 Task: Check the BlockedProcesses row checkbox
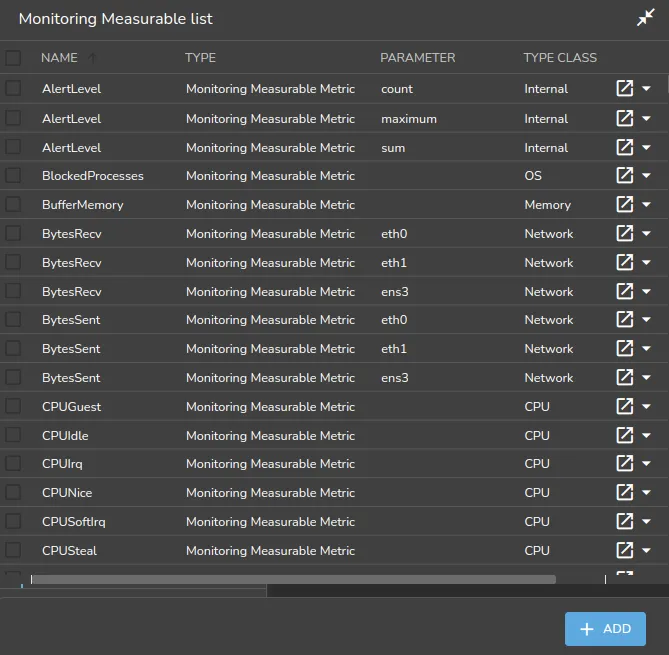(x=13, y=175)
